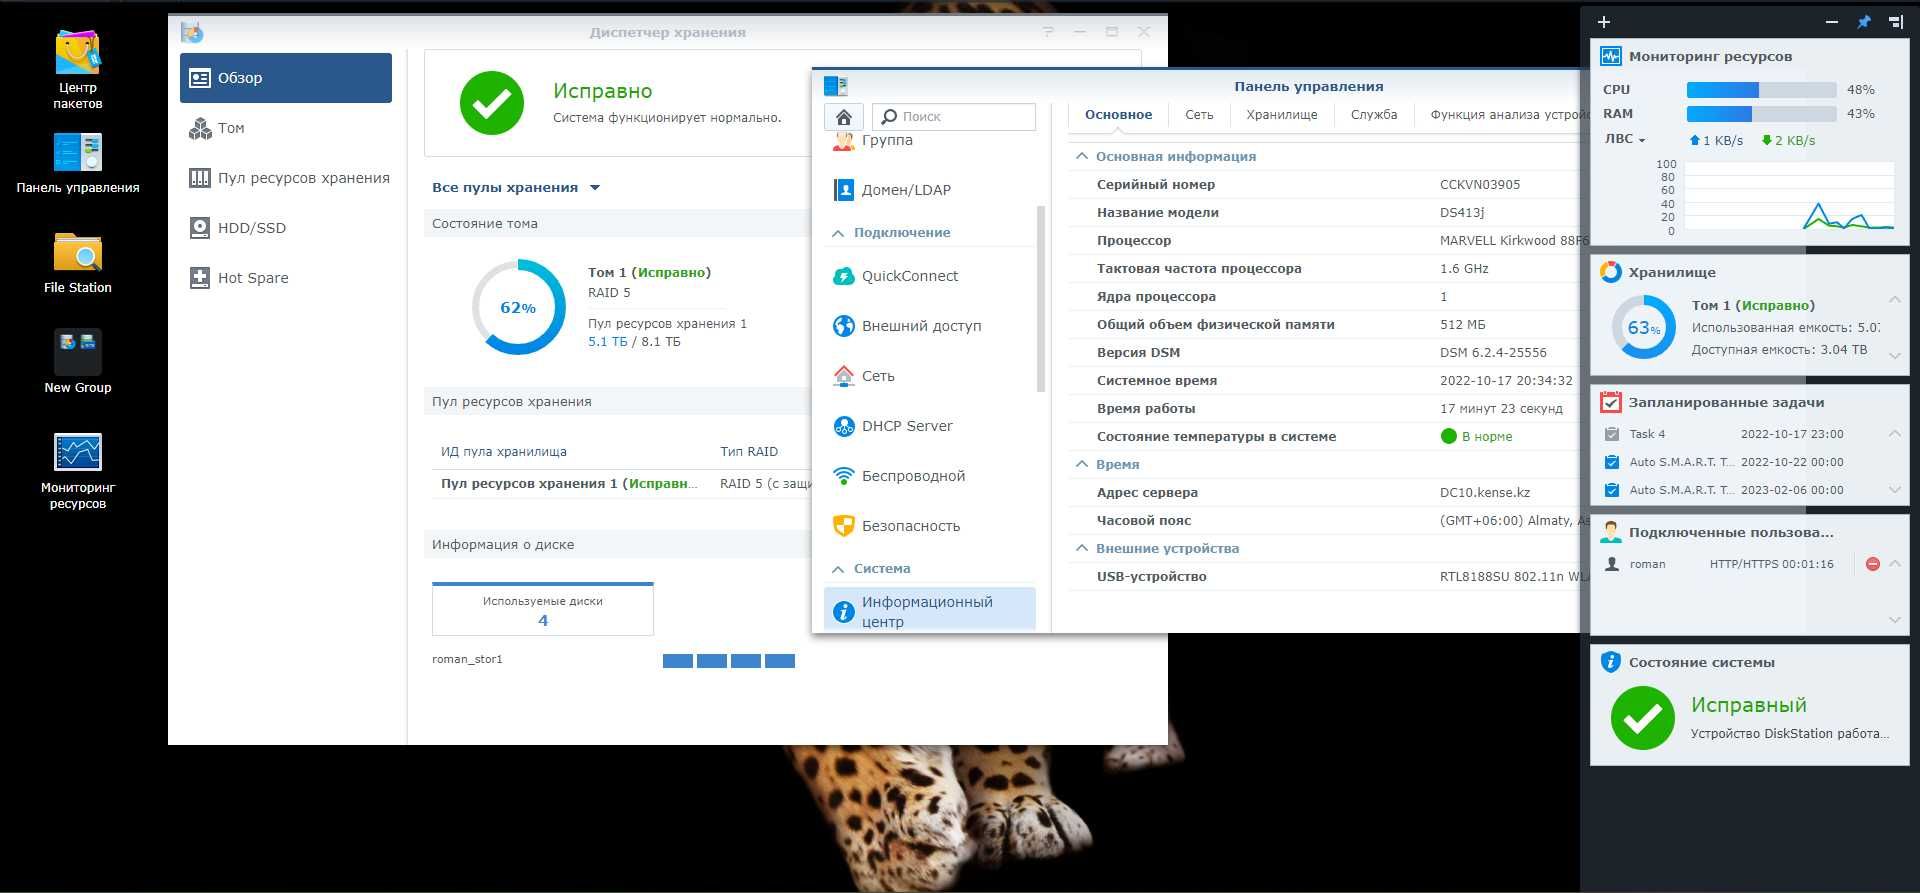Open Домен/LDAP in Control Panel
Image resolution: width=1920 pixels, height=893 pixels.
[930, 190]
